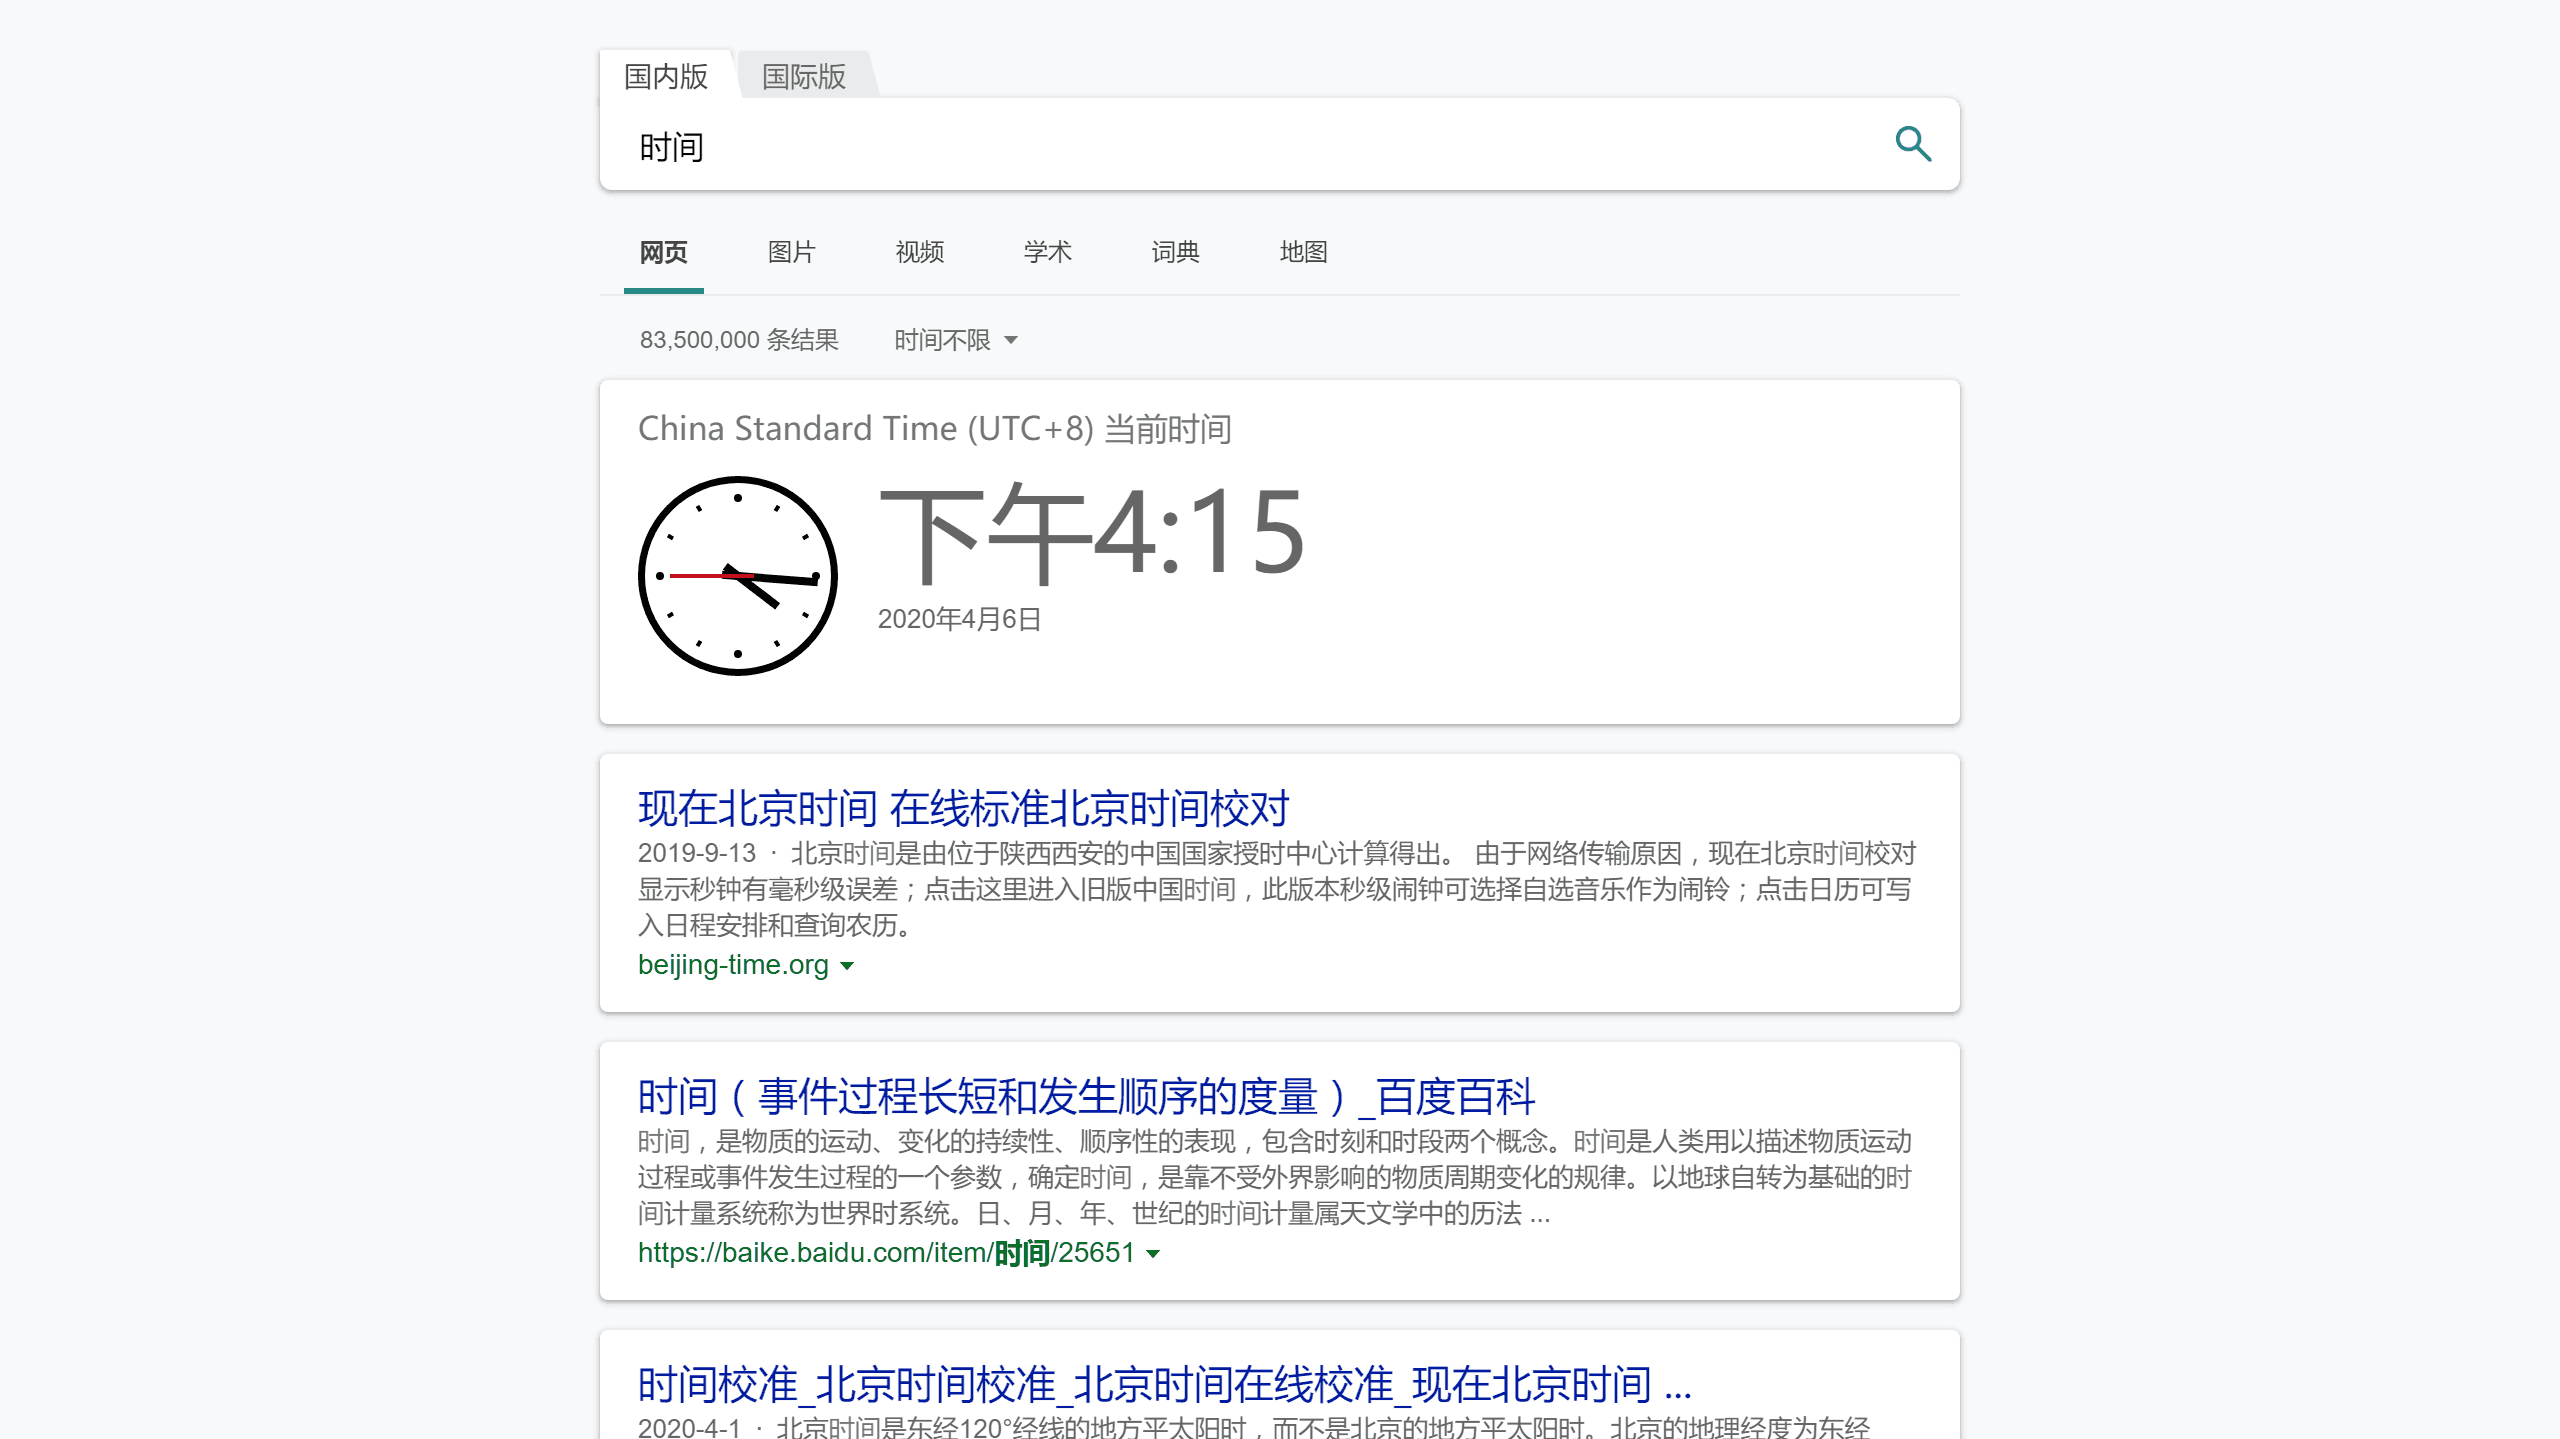Click the baike.baidu.com/item/时间/25651 URL

(x=886, y=1253)
